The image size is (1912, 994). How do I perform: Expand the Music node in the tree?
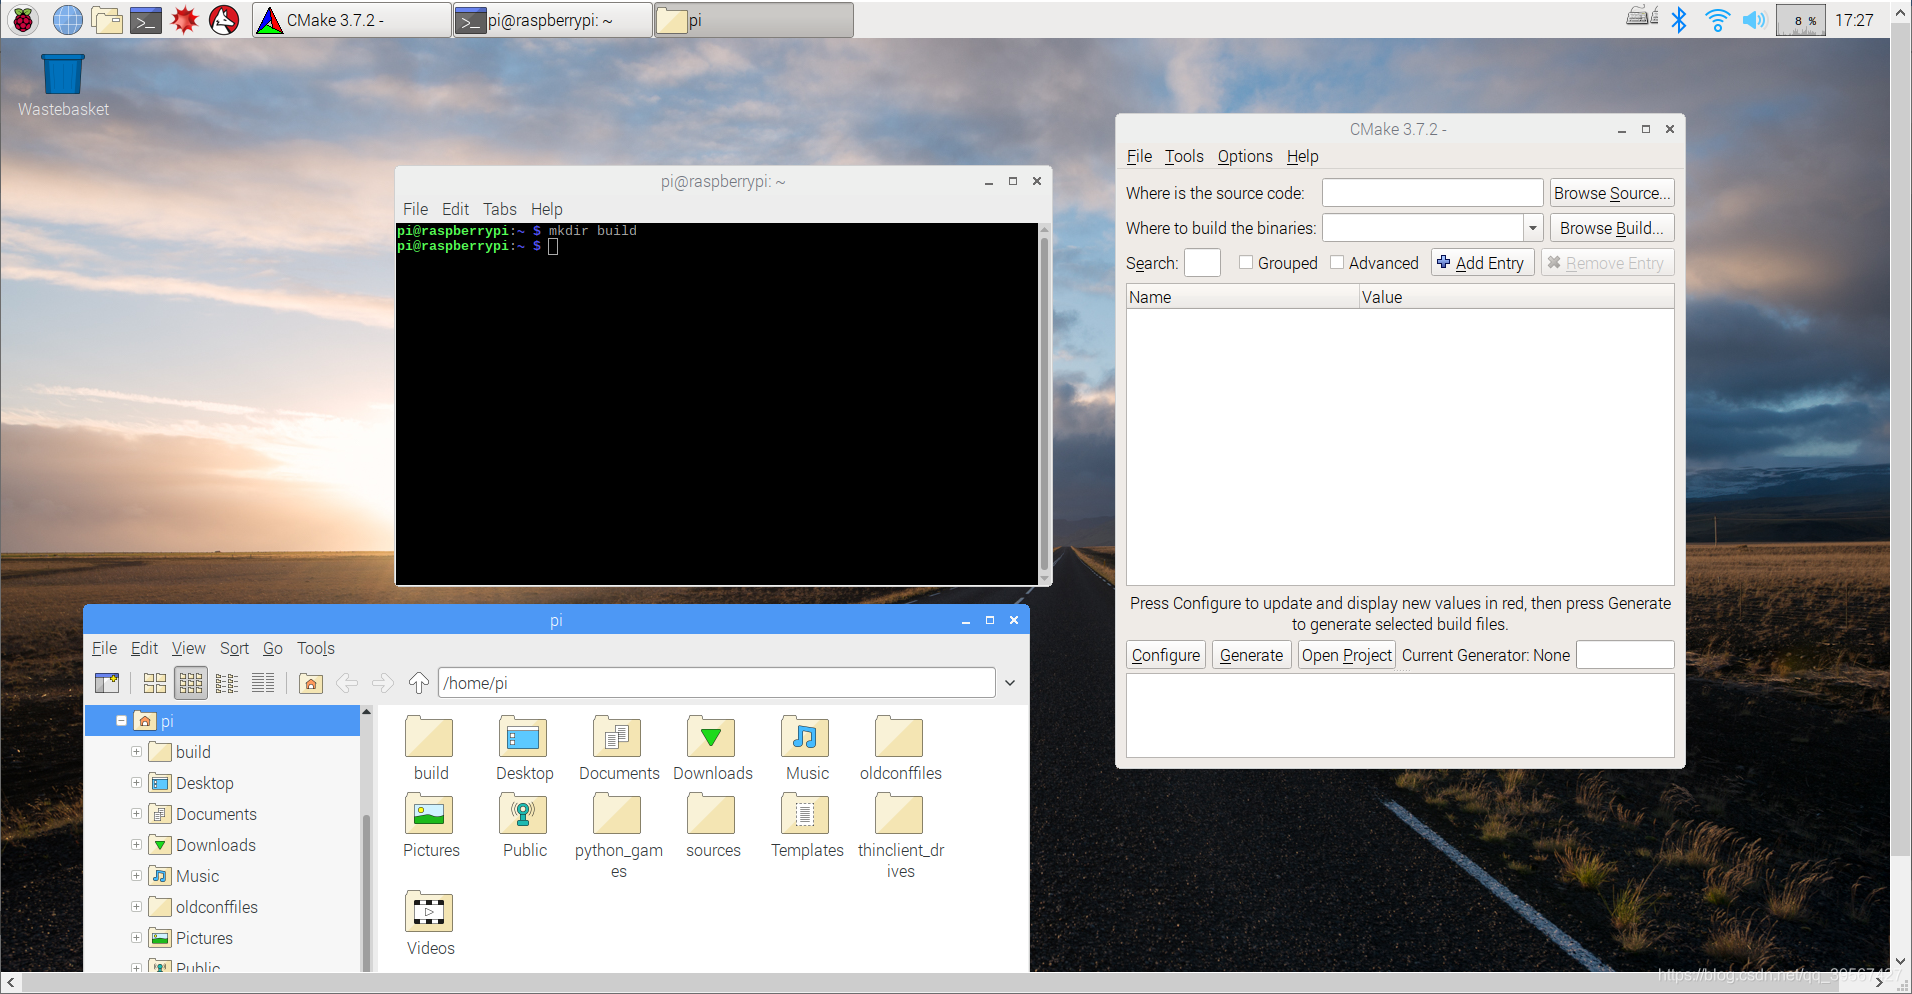(137, 875)
